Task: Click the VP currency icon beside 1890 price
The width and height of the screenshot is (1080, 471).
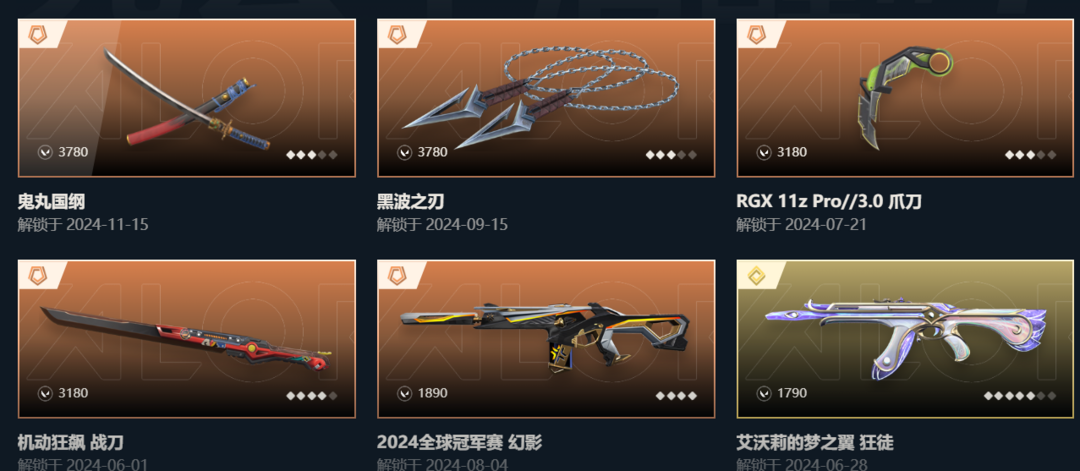Action: [x=404, y=394]
